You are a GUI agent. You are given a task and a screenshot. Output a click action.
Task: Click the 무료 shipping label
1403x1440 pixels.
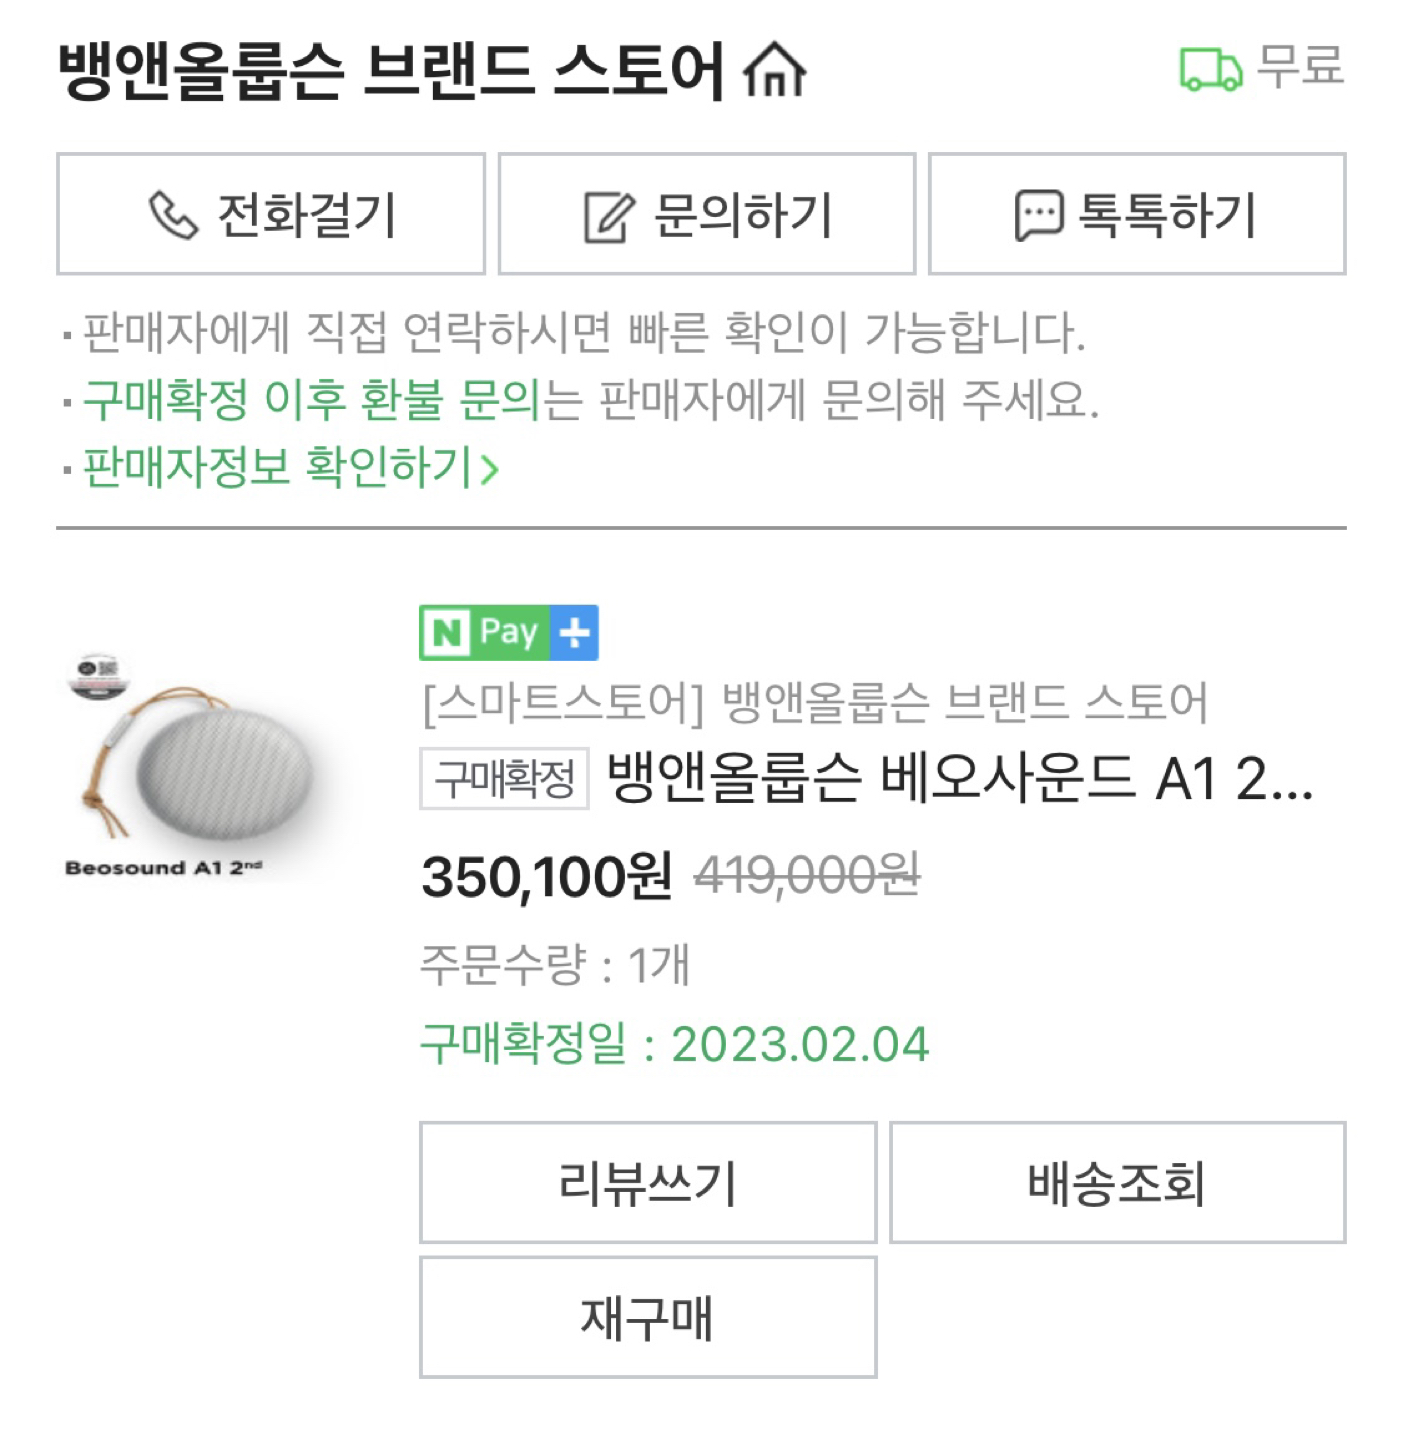click(1300, 67)
